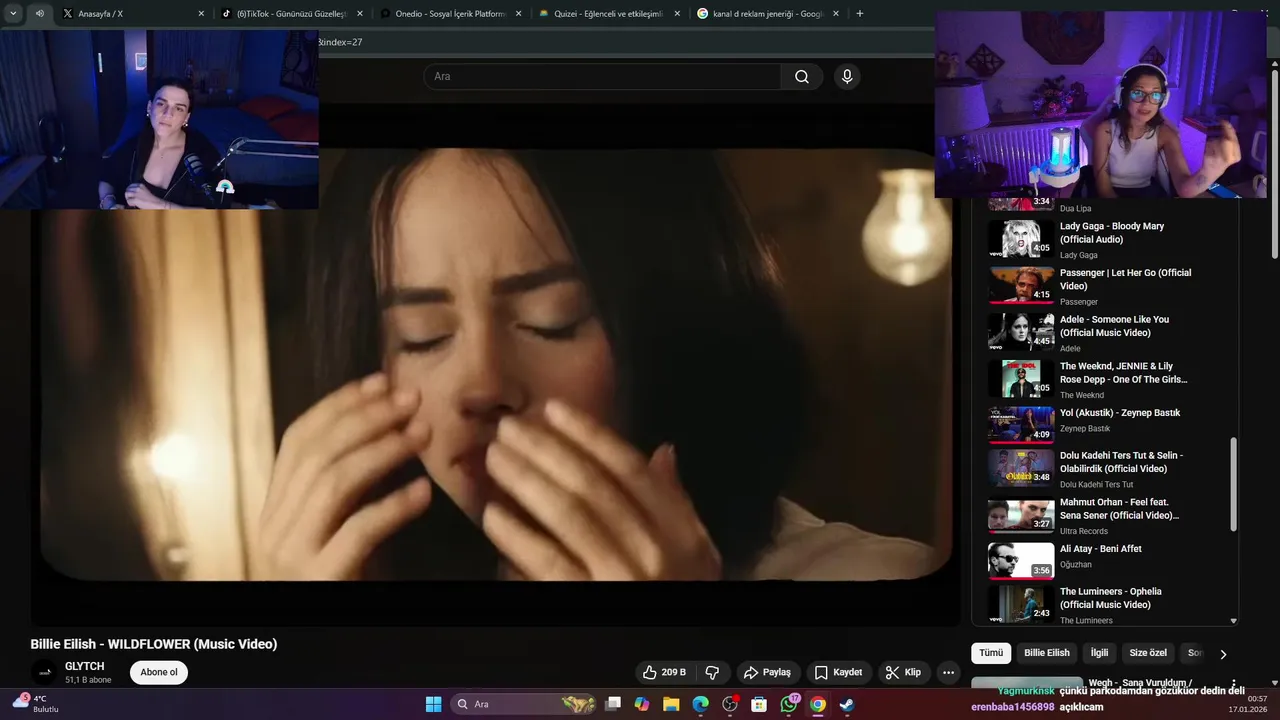Viewport: 1280px width, 720px height.
Task: Click the tab audio speaker icon
Action: tap(39, 14)
